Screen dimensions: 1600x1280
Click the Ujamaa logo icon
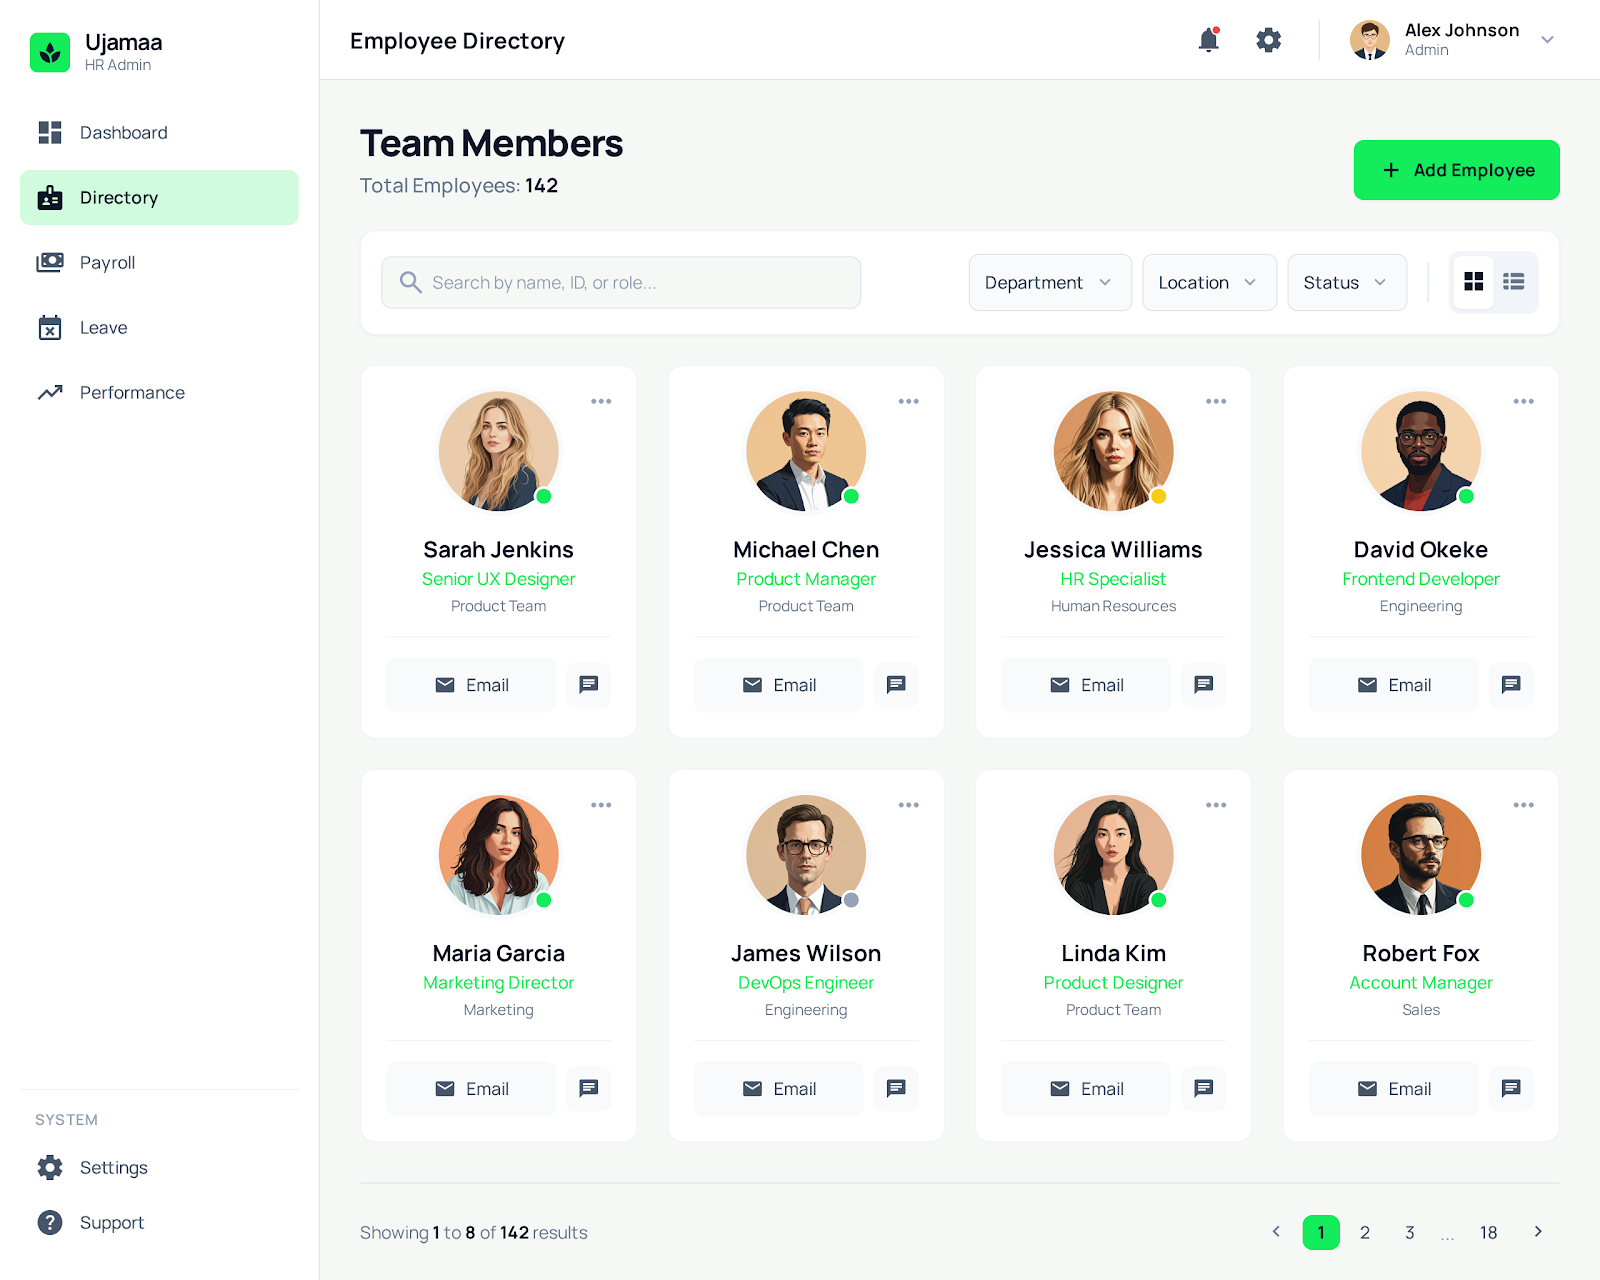[x=50, y=52]
